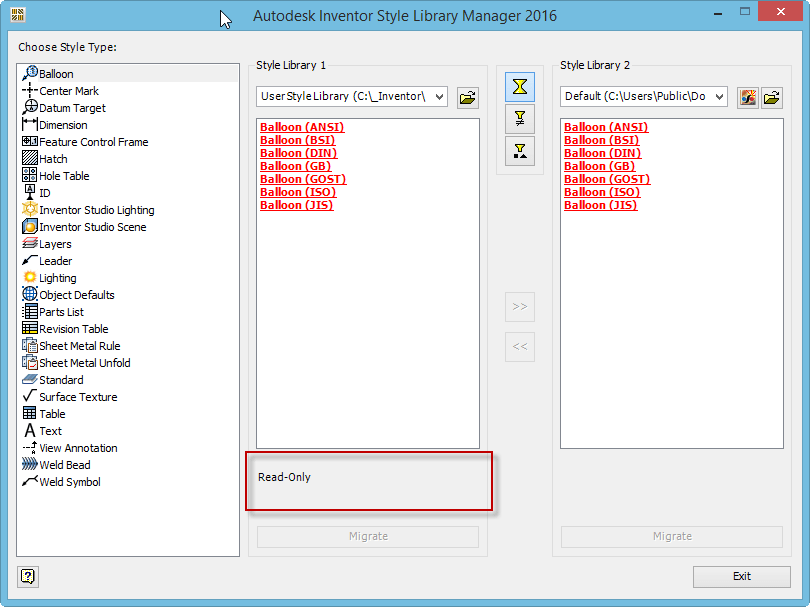
Task: Select the Layers style type
Action: click(x=47, y=244)
